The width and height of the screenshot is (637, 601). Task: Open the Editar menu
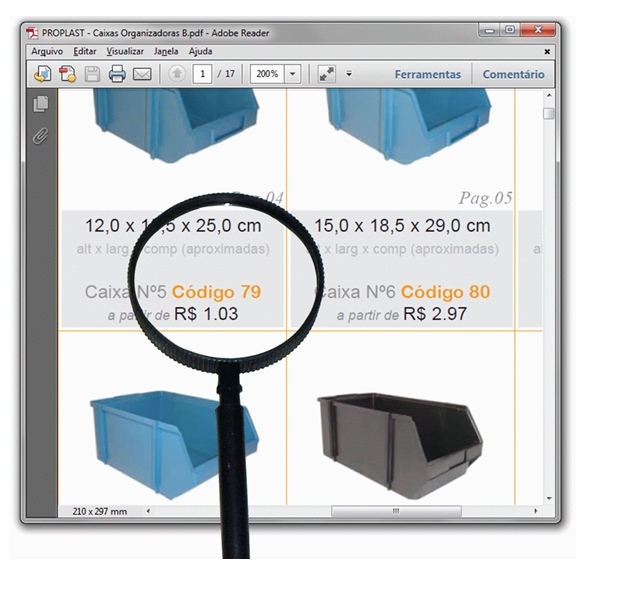tap(85, 51)
